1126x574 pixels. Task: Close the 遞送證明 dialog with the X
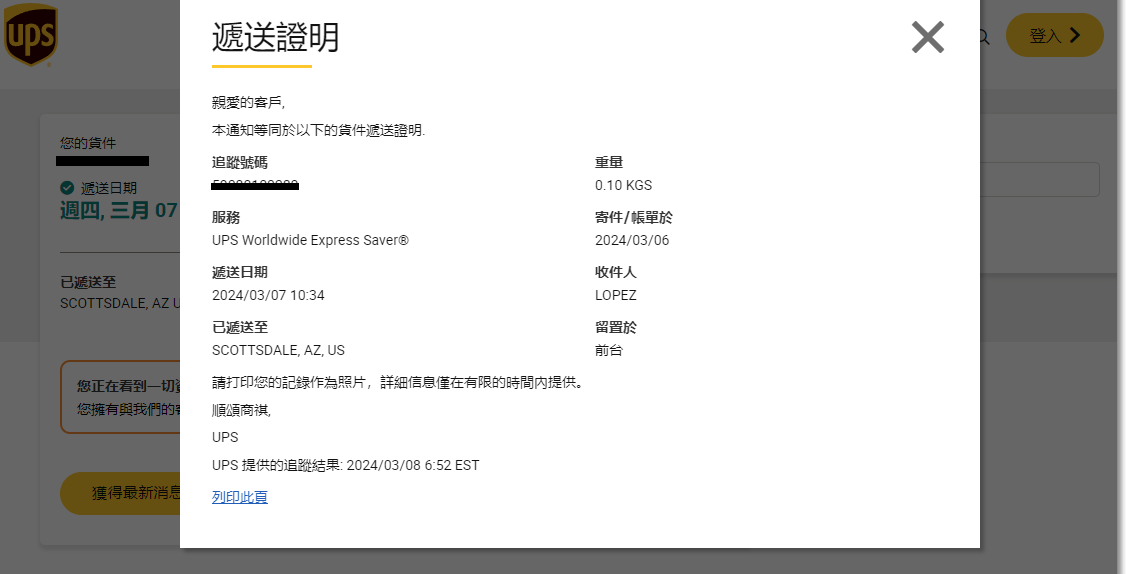pyautogui.click(x=927, y=37)
